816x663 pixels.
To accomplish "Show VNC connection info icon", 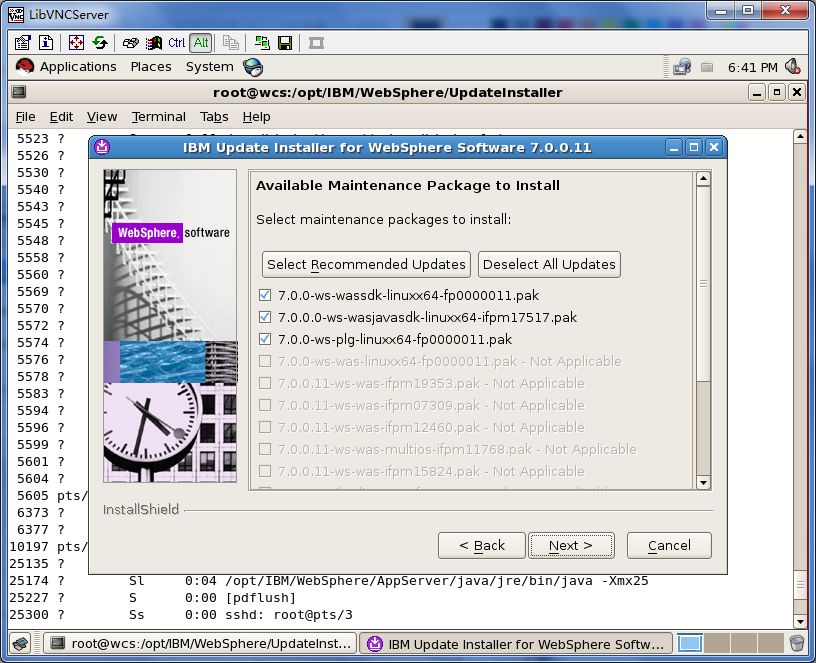I will 46,43.
